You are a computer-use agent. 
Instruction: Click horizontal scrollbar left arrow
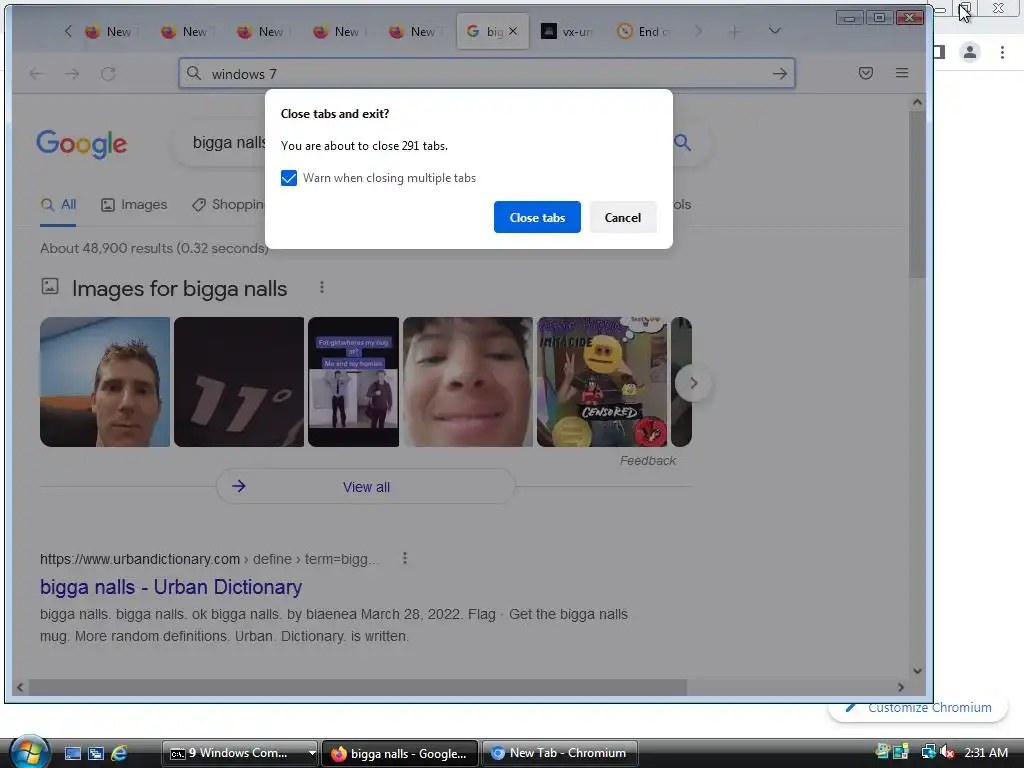tap(20, 688)
